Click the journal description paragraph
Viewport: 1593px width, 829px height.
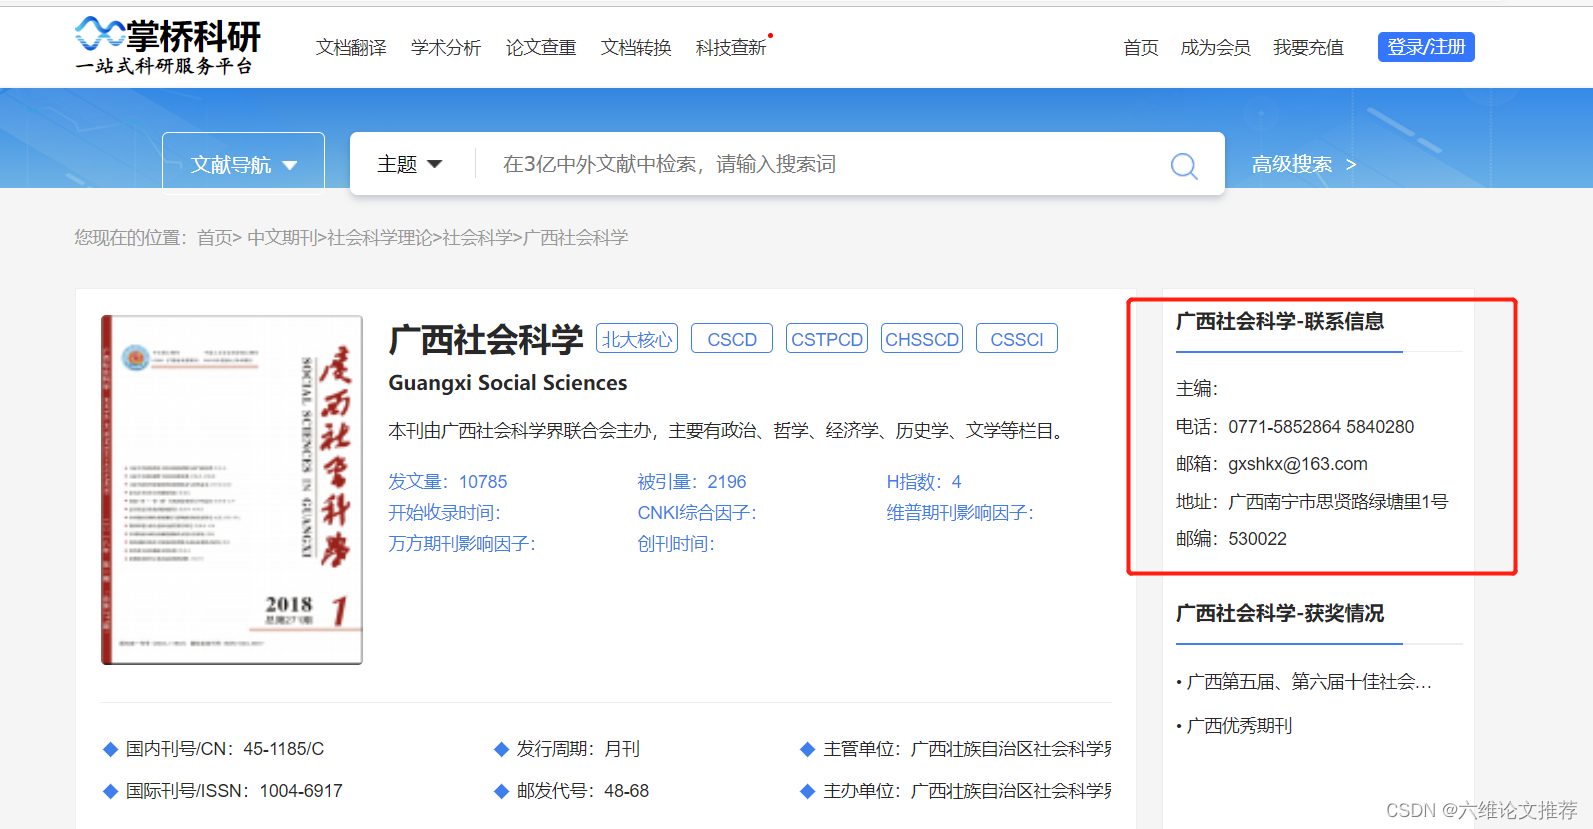[x=729, y=431]
